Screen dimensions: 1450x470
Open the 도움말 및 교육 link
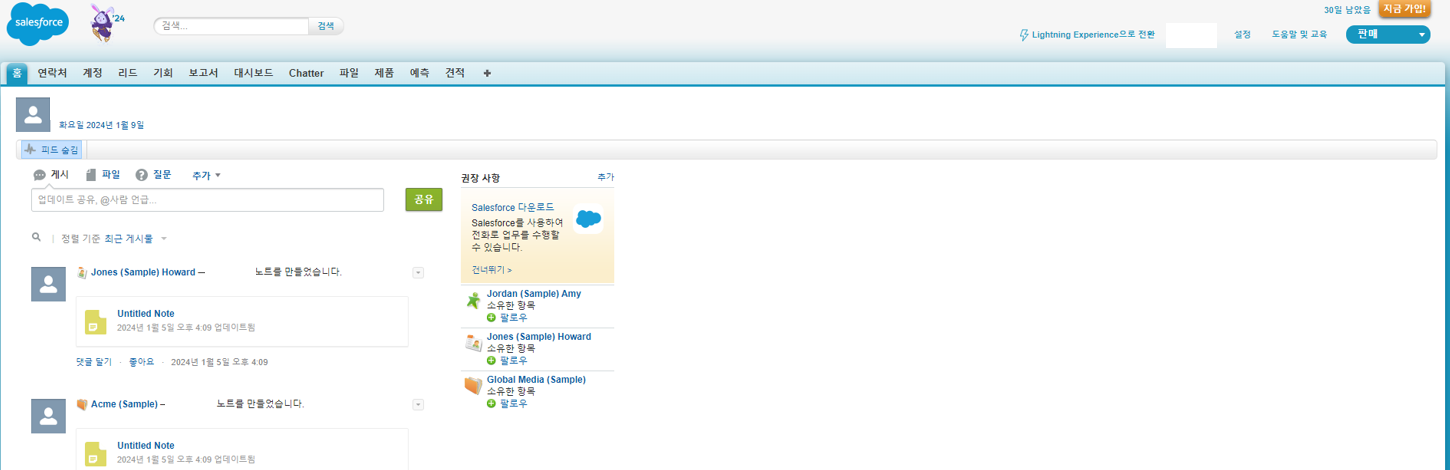tap(1299, 35)
